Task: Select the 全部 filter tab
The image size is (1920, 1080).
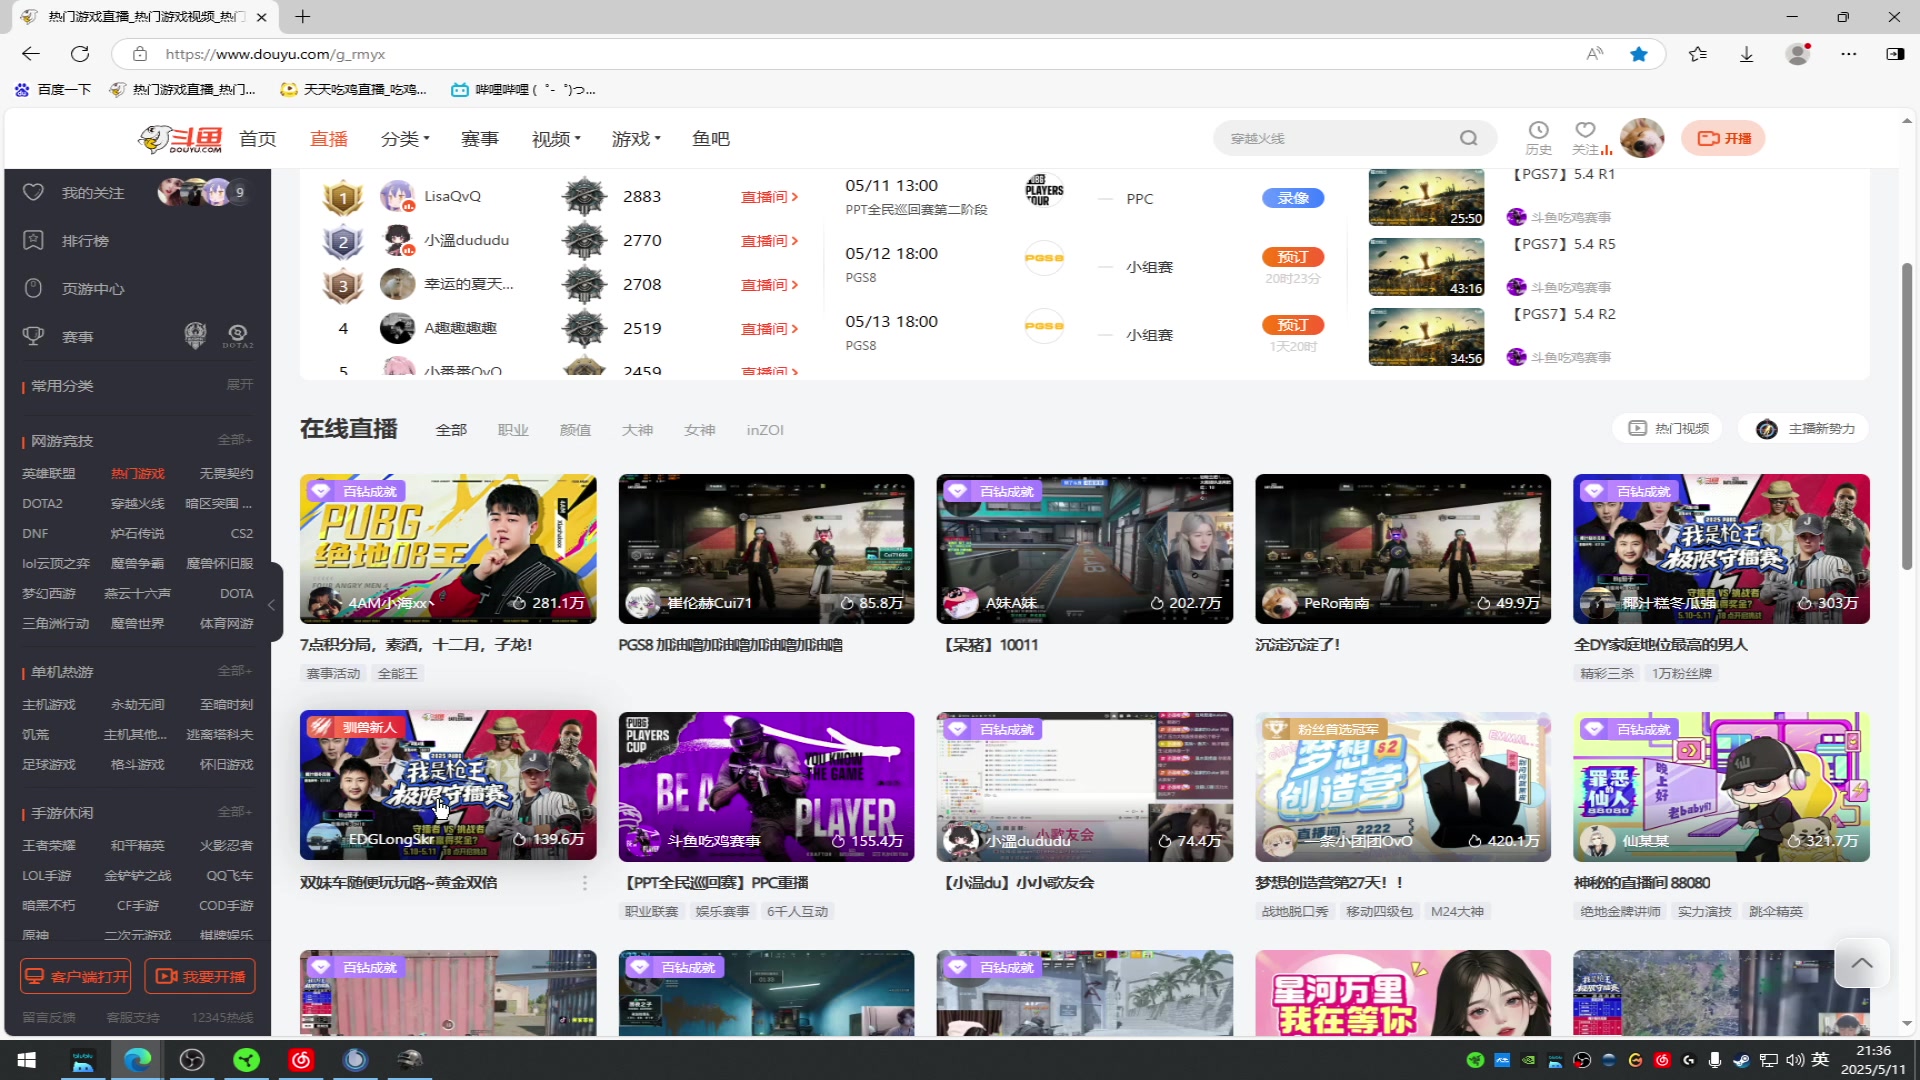Action: (451, 430)
